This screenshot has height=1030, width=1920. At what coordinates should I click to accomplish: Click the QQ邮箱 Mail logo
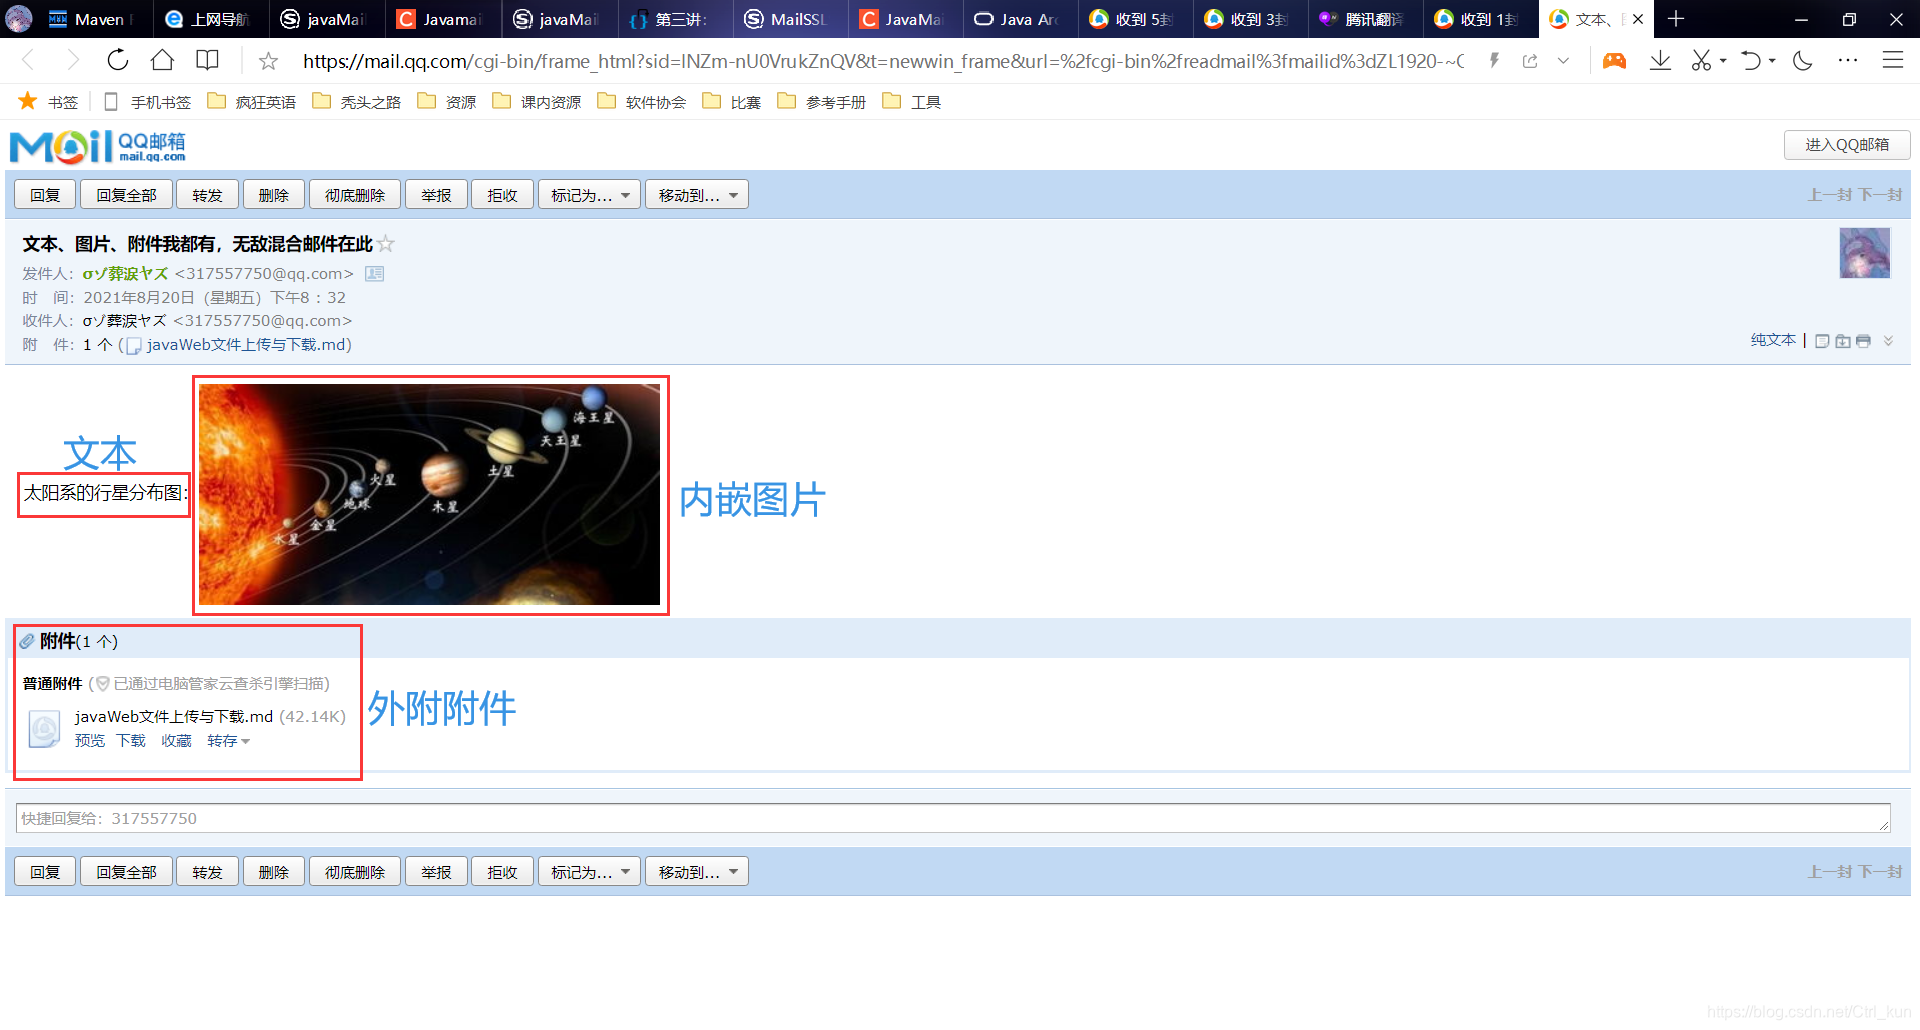(98, 147)
